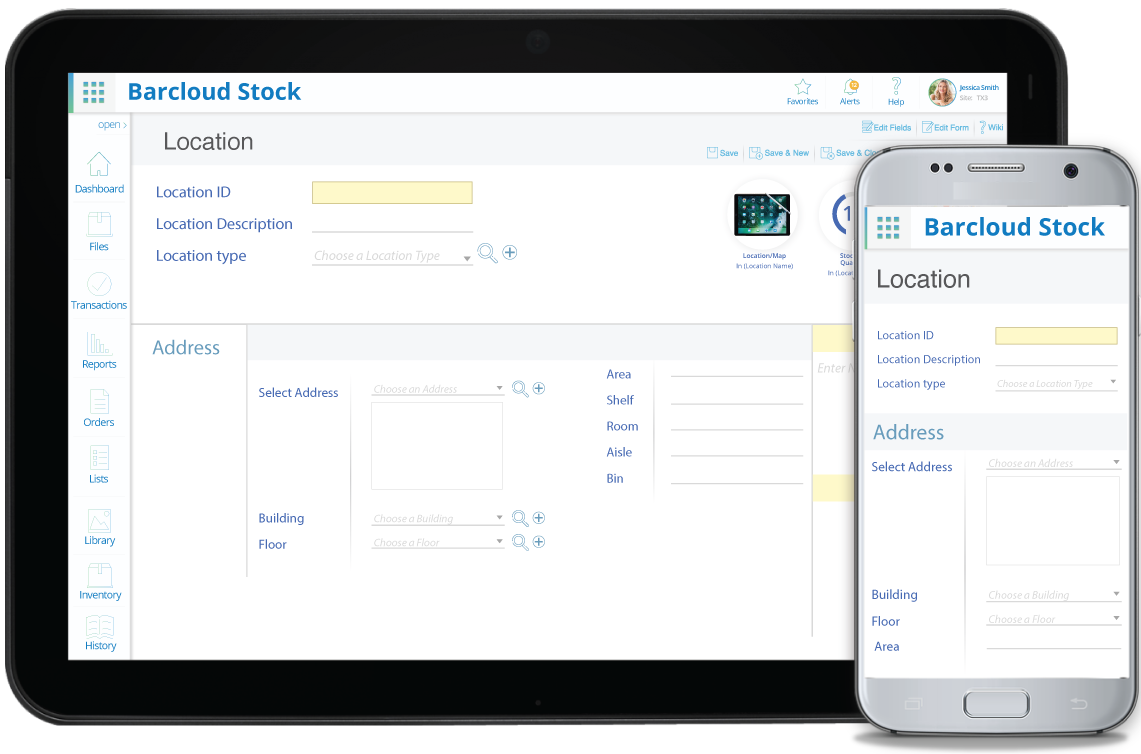
Task: Go to Dashboard in sidebar
Action: tap(99, 173)
